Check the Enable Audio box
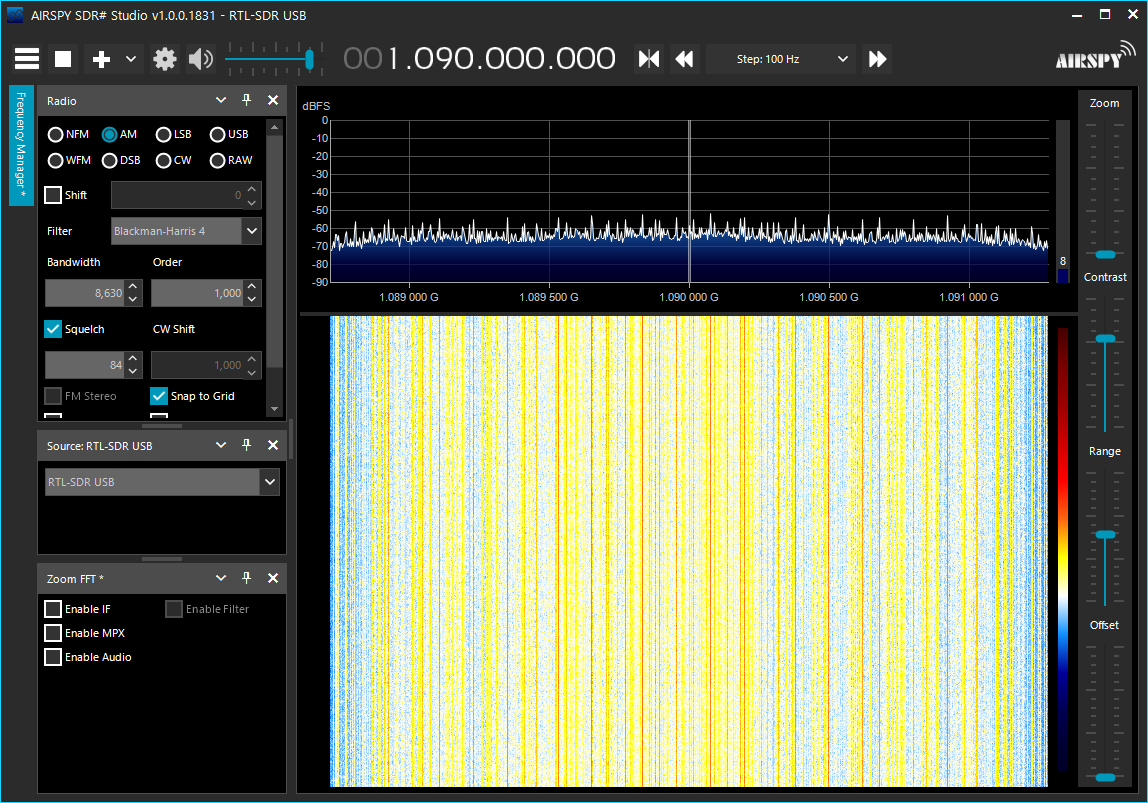This screenshot has height=803, width=1148. pyautogui.click(x=53, y=657)
